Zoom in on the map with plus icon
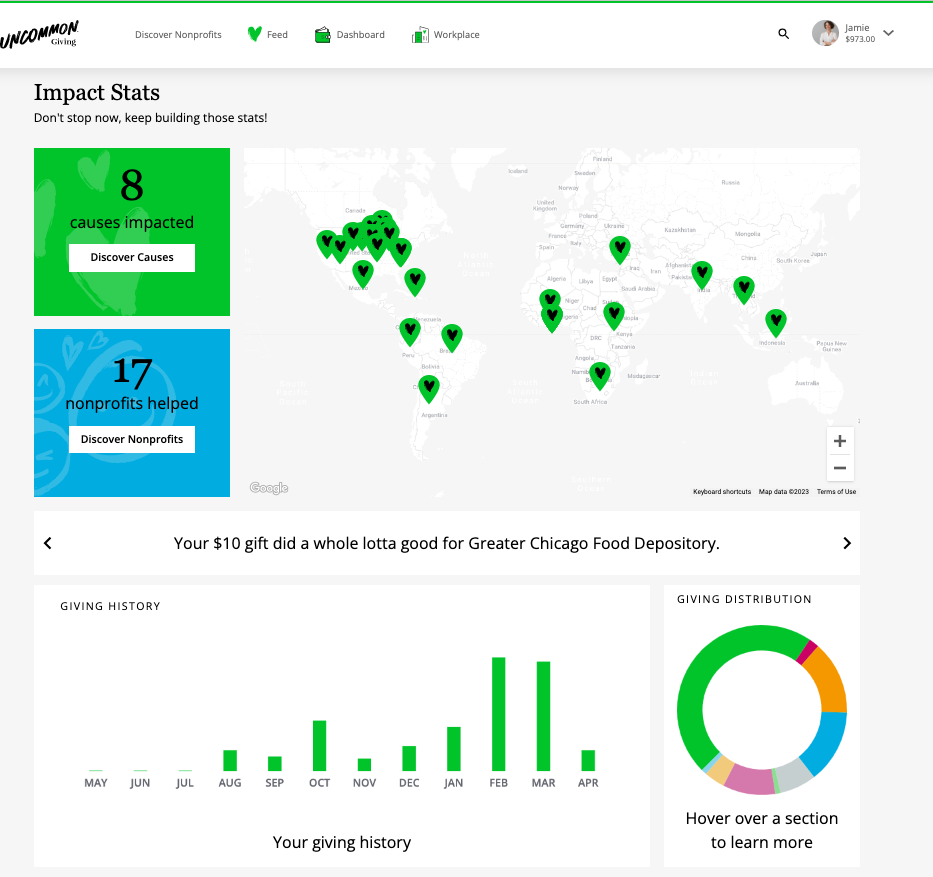 coord(840,440)
